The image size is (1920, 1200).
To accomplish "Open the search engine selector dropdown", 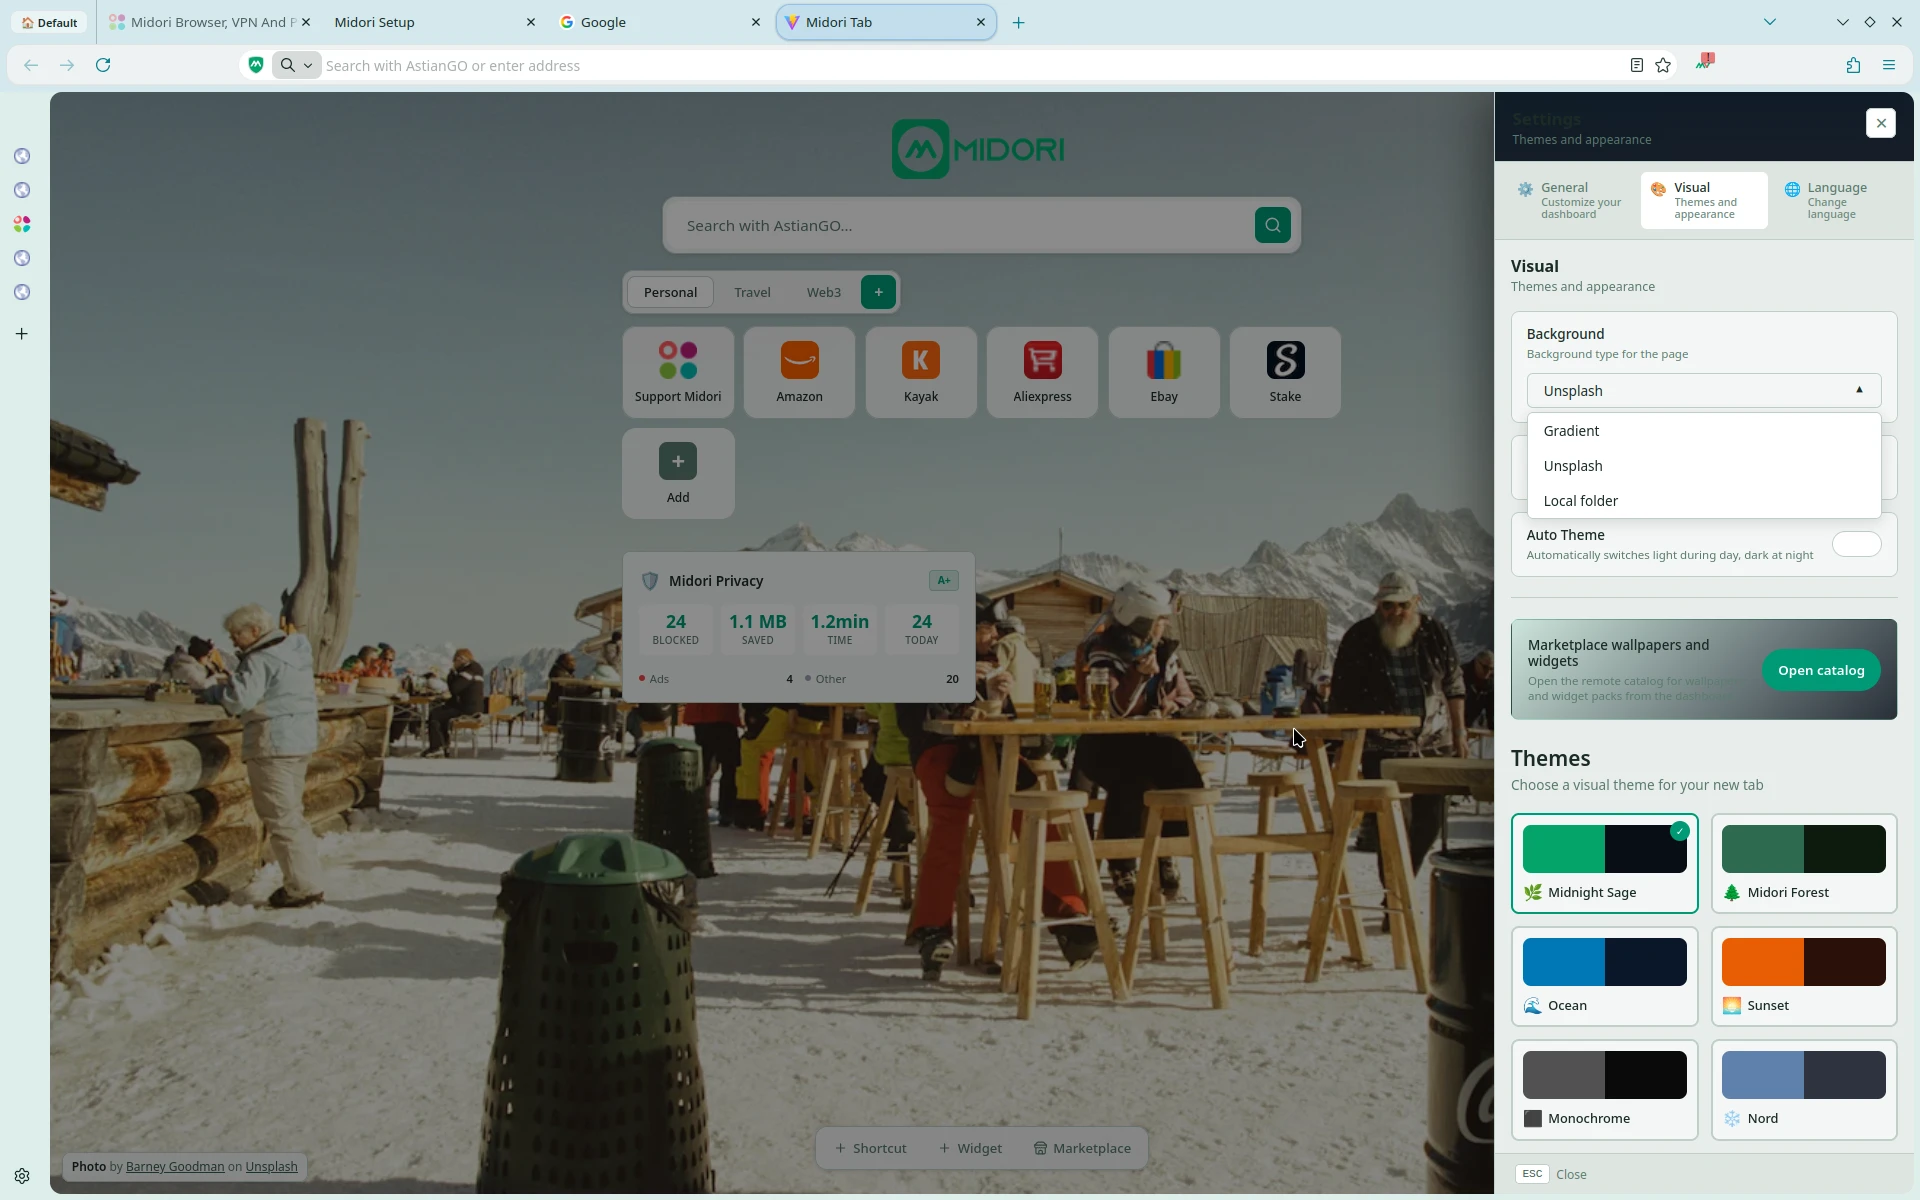I will coord(297,65).
